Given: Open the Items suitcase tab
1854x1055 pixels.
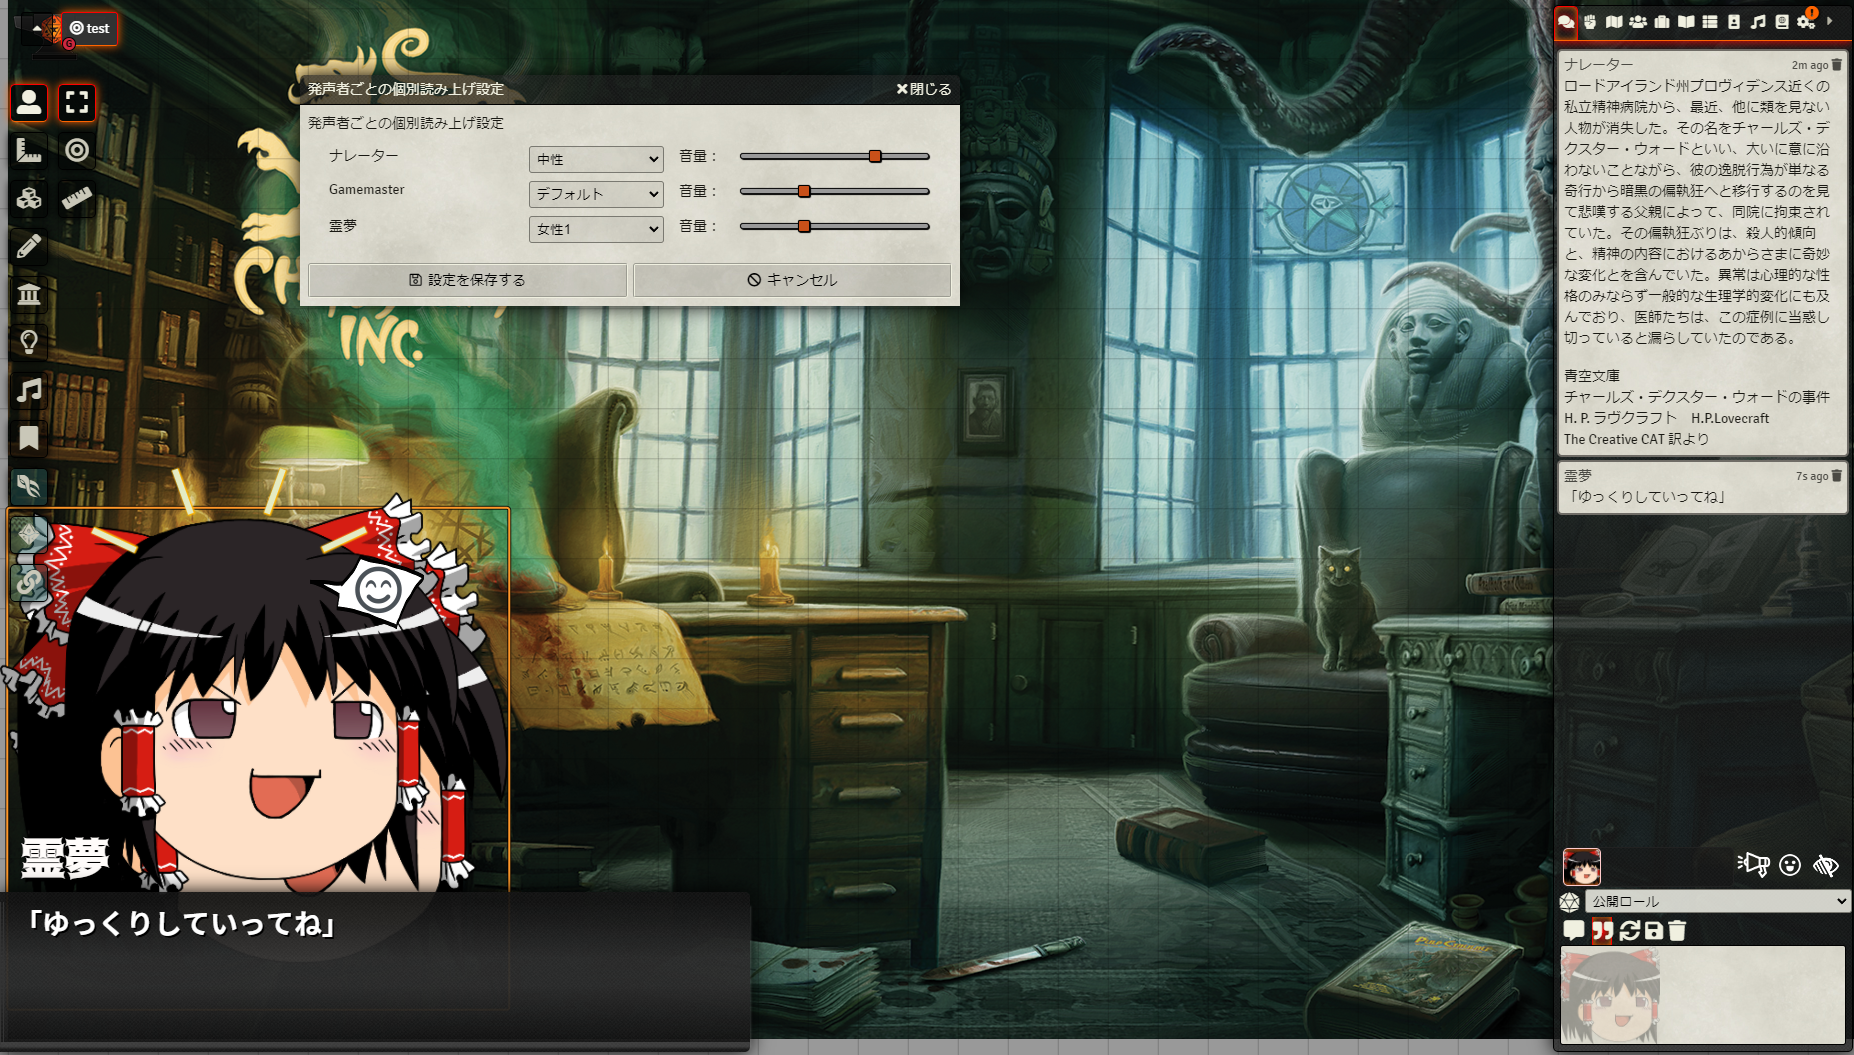Looking at the screenshot, I should 1662,21.
